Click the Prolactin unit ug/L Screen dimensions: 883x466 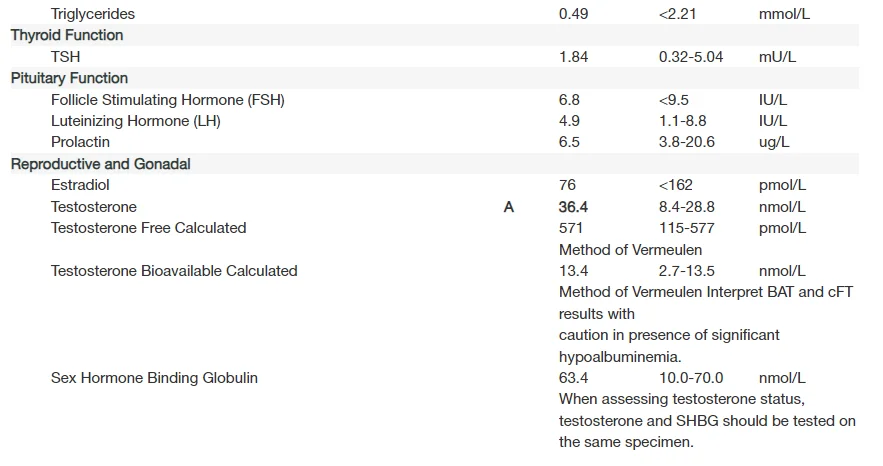774,142
